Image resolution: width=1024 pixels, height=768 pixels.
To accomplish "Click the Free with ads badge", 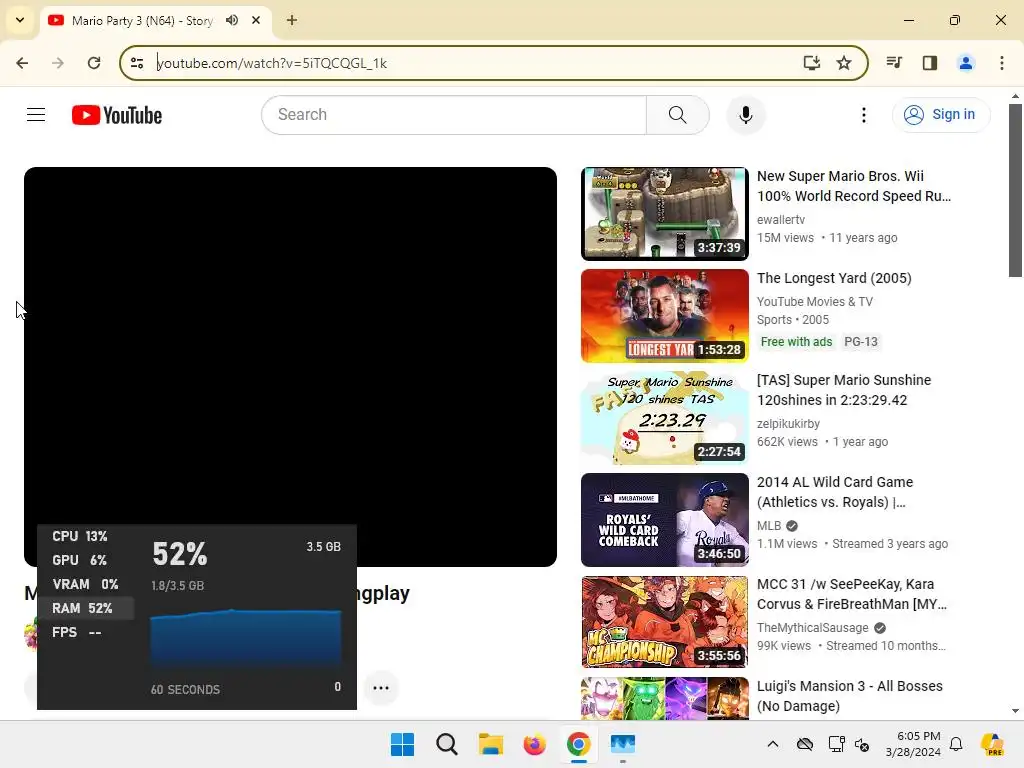I will coord(796,342).
